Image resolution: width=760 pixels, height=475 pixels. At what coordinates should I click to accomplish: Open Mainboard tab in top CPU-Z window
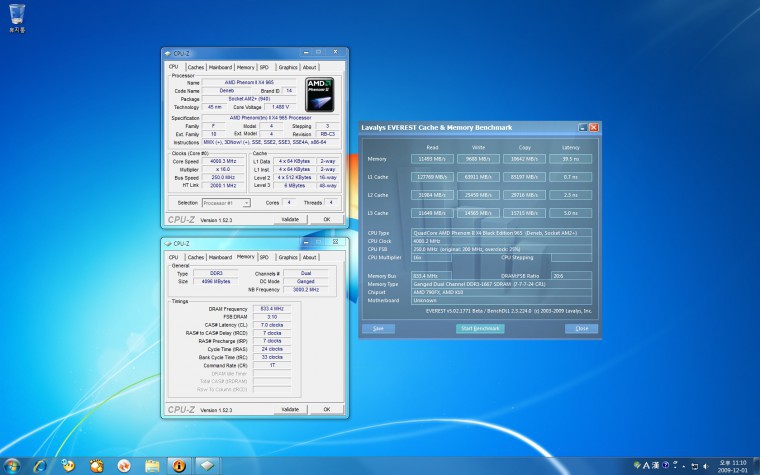(221, 67)
